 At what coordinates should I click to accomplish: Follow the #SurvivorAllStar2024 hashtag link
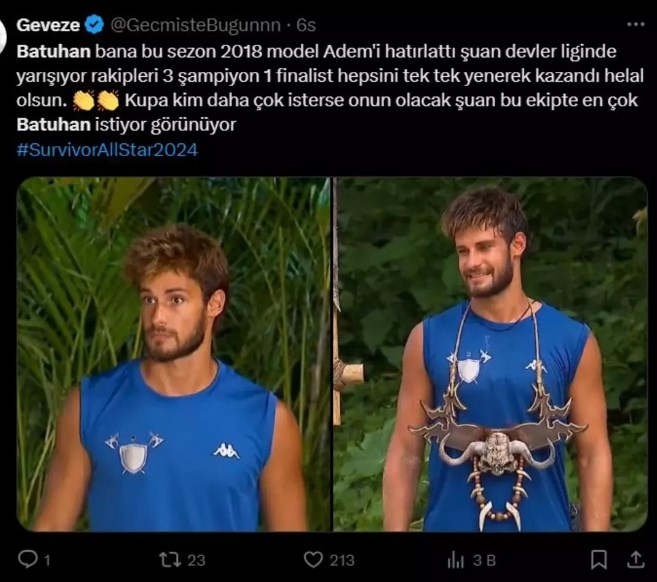click(x=107, y=150)
